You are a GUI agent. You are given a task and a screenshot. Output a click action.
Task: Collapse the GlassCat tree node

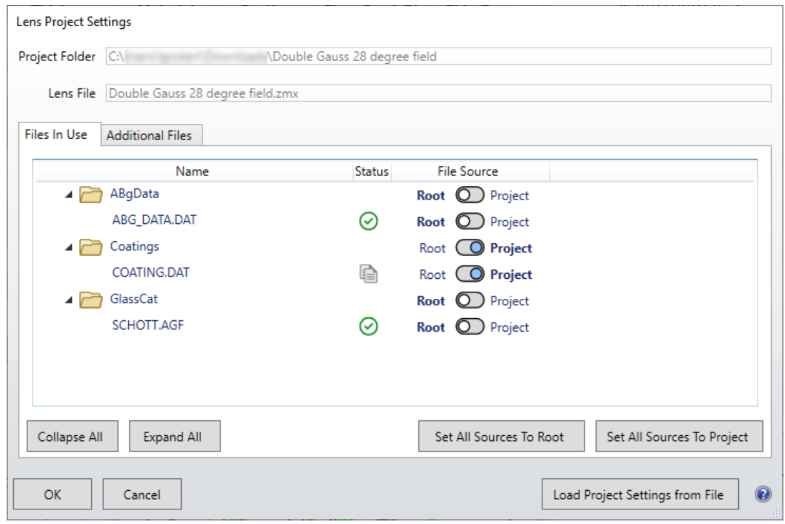pyautogui.click(x=69, y=300)
